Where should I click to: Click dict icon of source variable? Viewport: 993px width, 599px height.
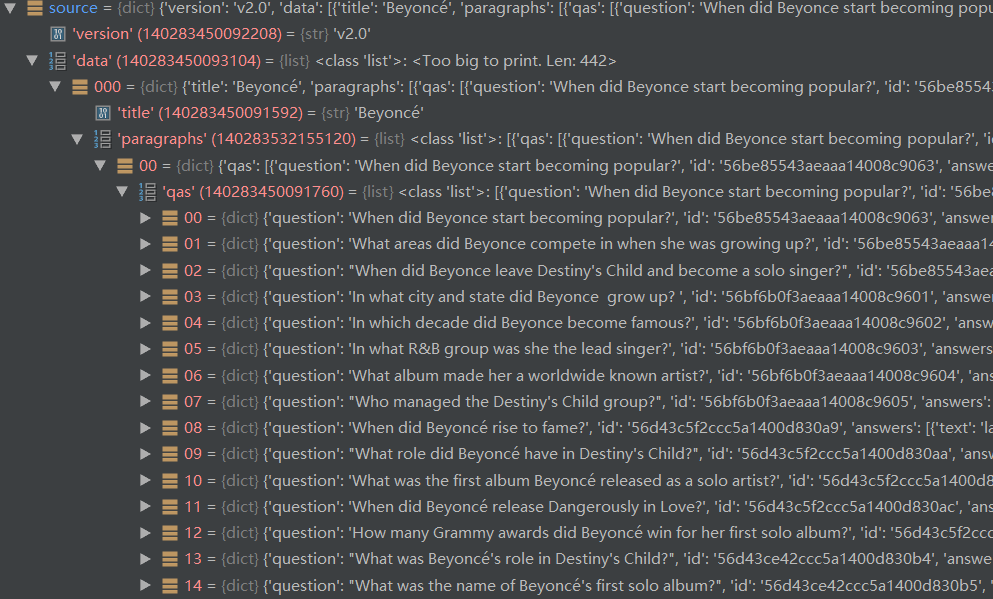tap(35, 8)
